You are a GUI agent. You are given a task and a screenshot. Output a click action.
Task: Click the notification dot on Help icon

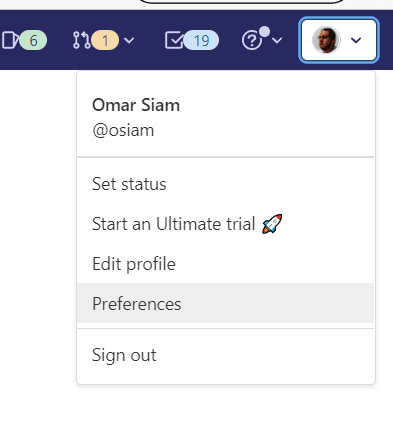(264, 32)
